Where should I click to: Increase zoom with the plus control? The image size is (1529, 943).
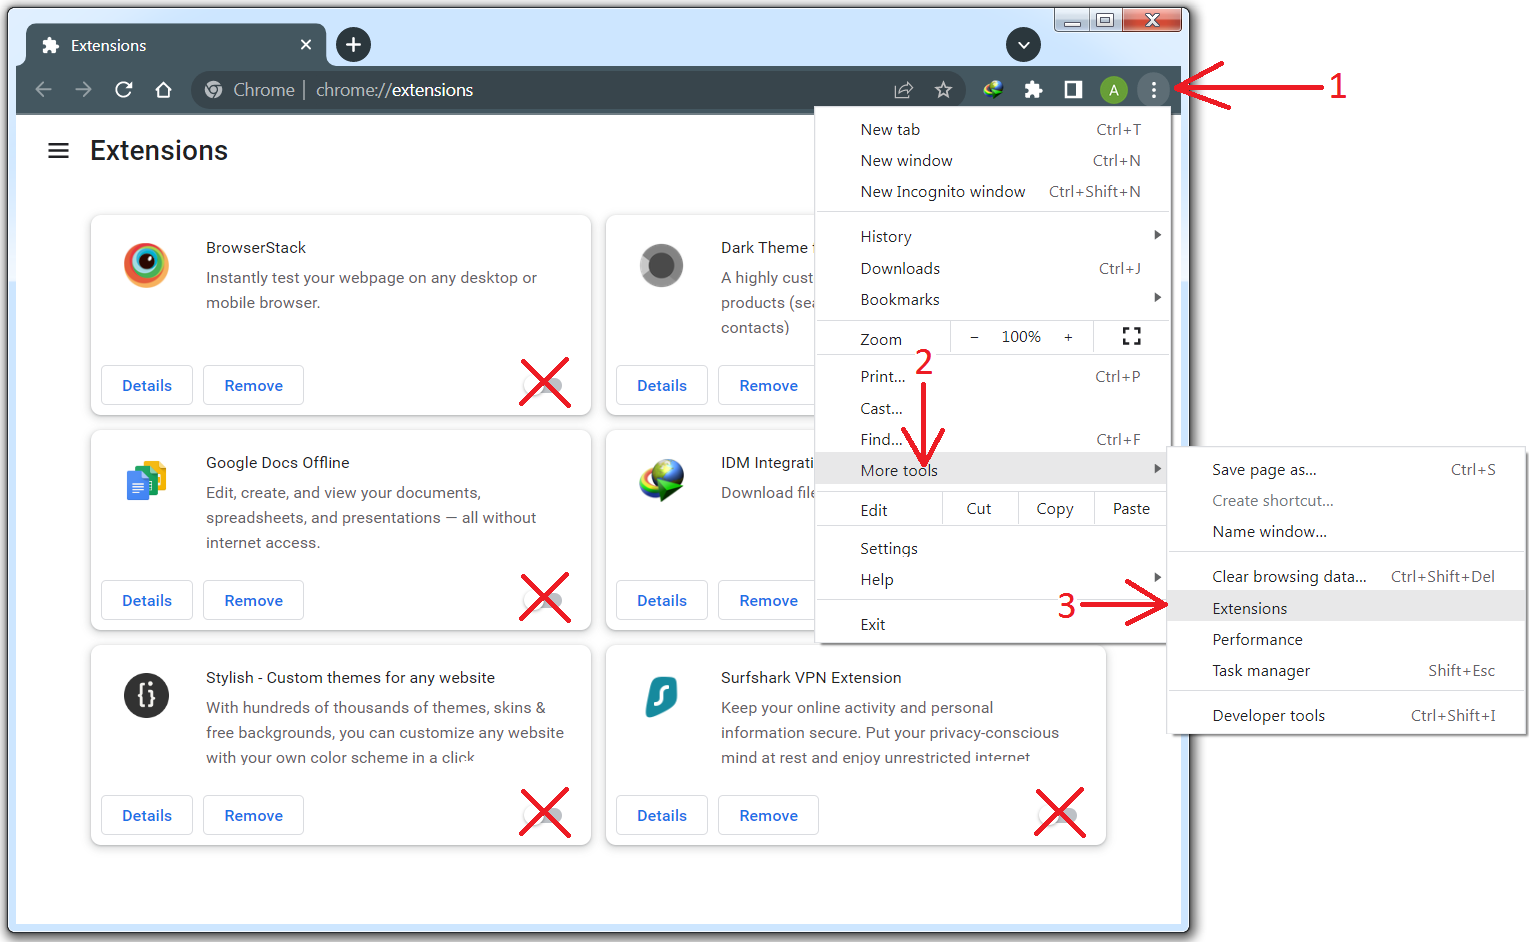point(1068,336)
